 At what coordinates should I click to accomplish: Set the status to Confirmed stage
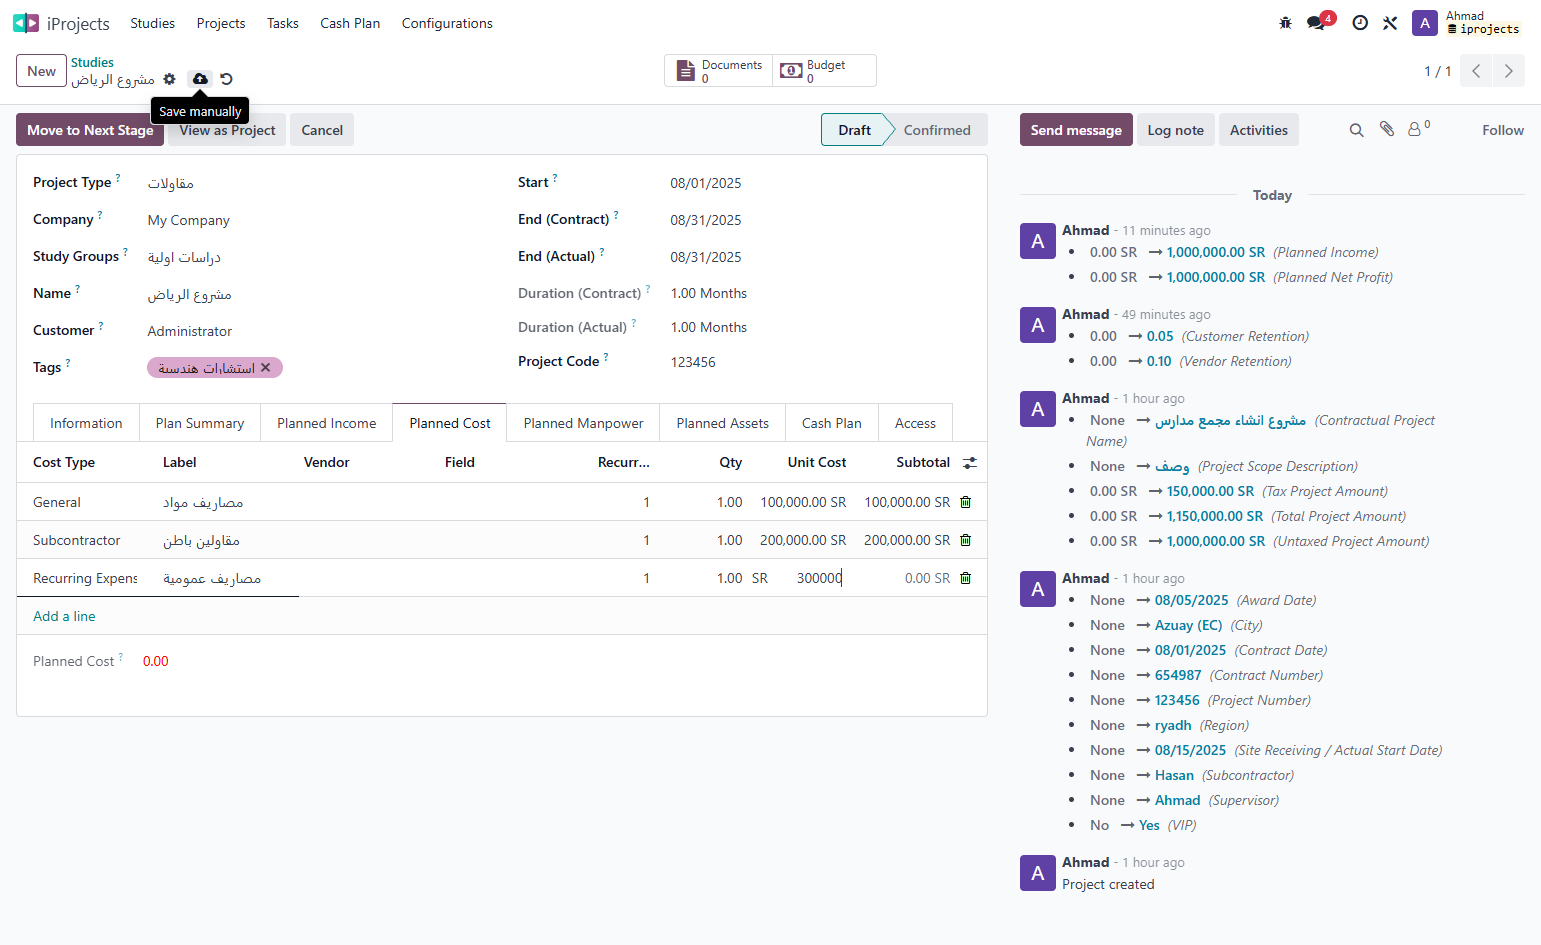[x=937, y=130]
